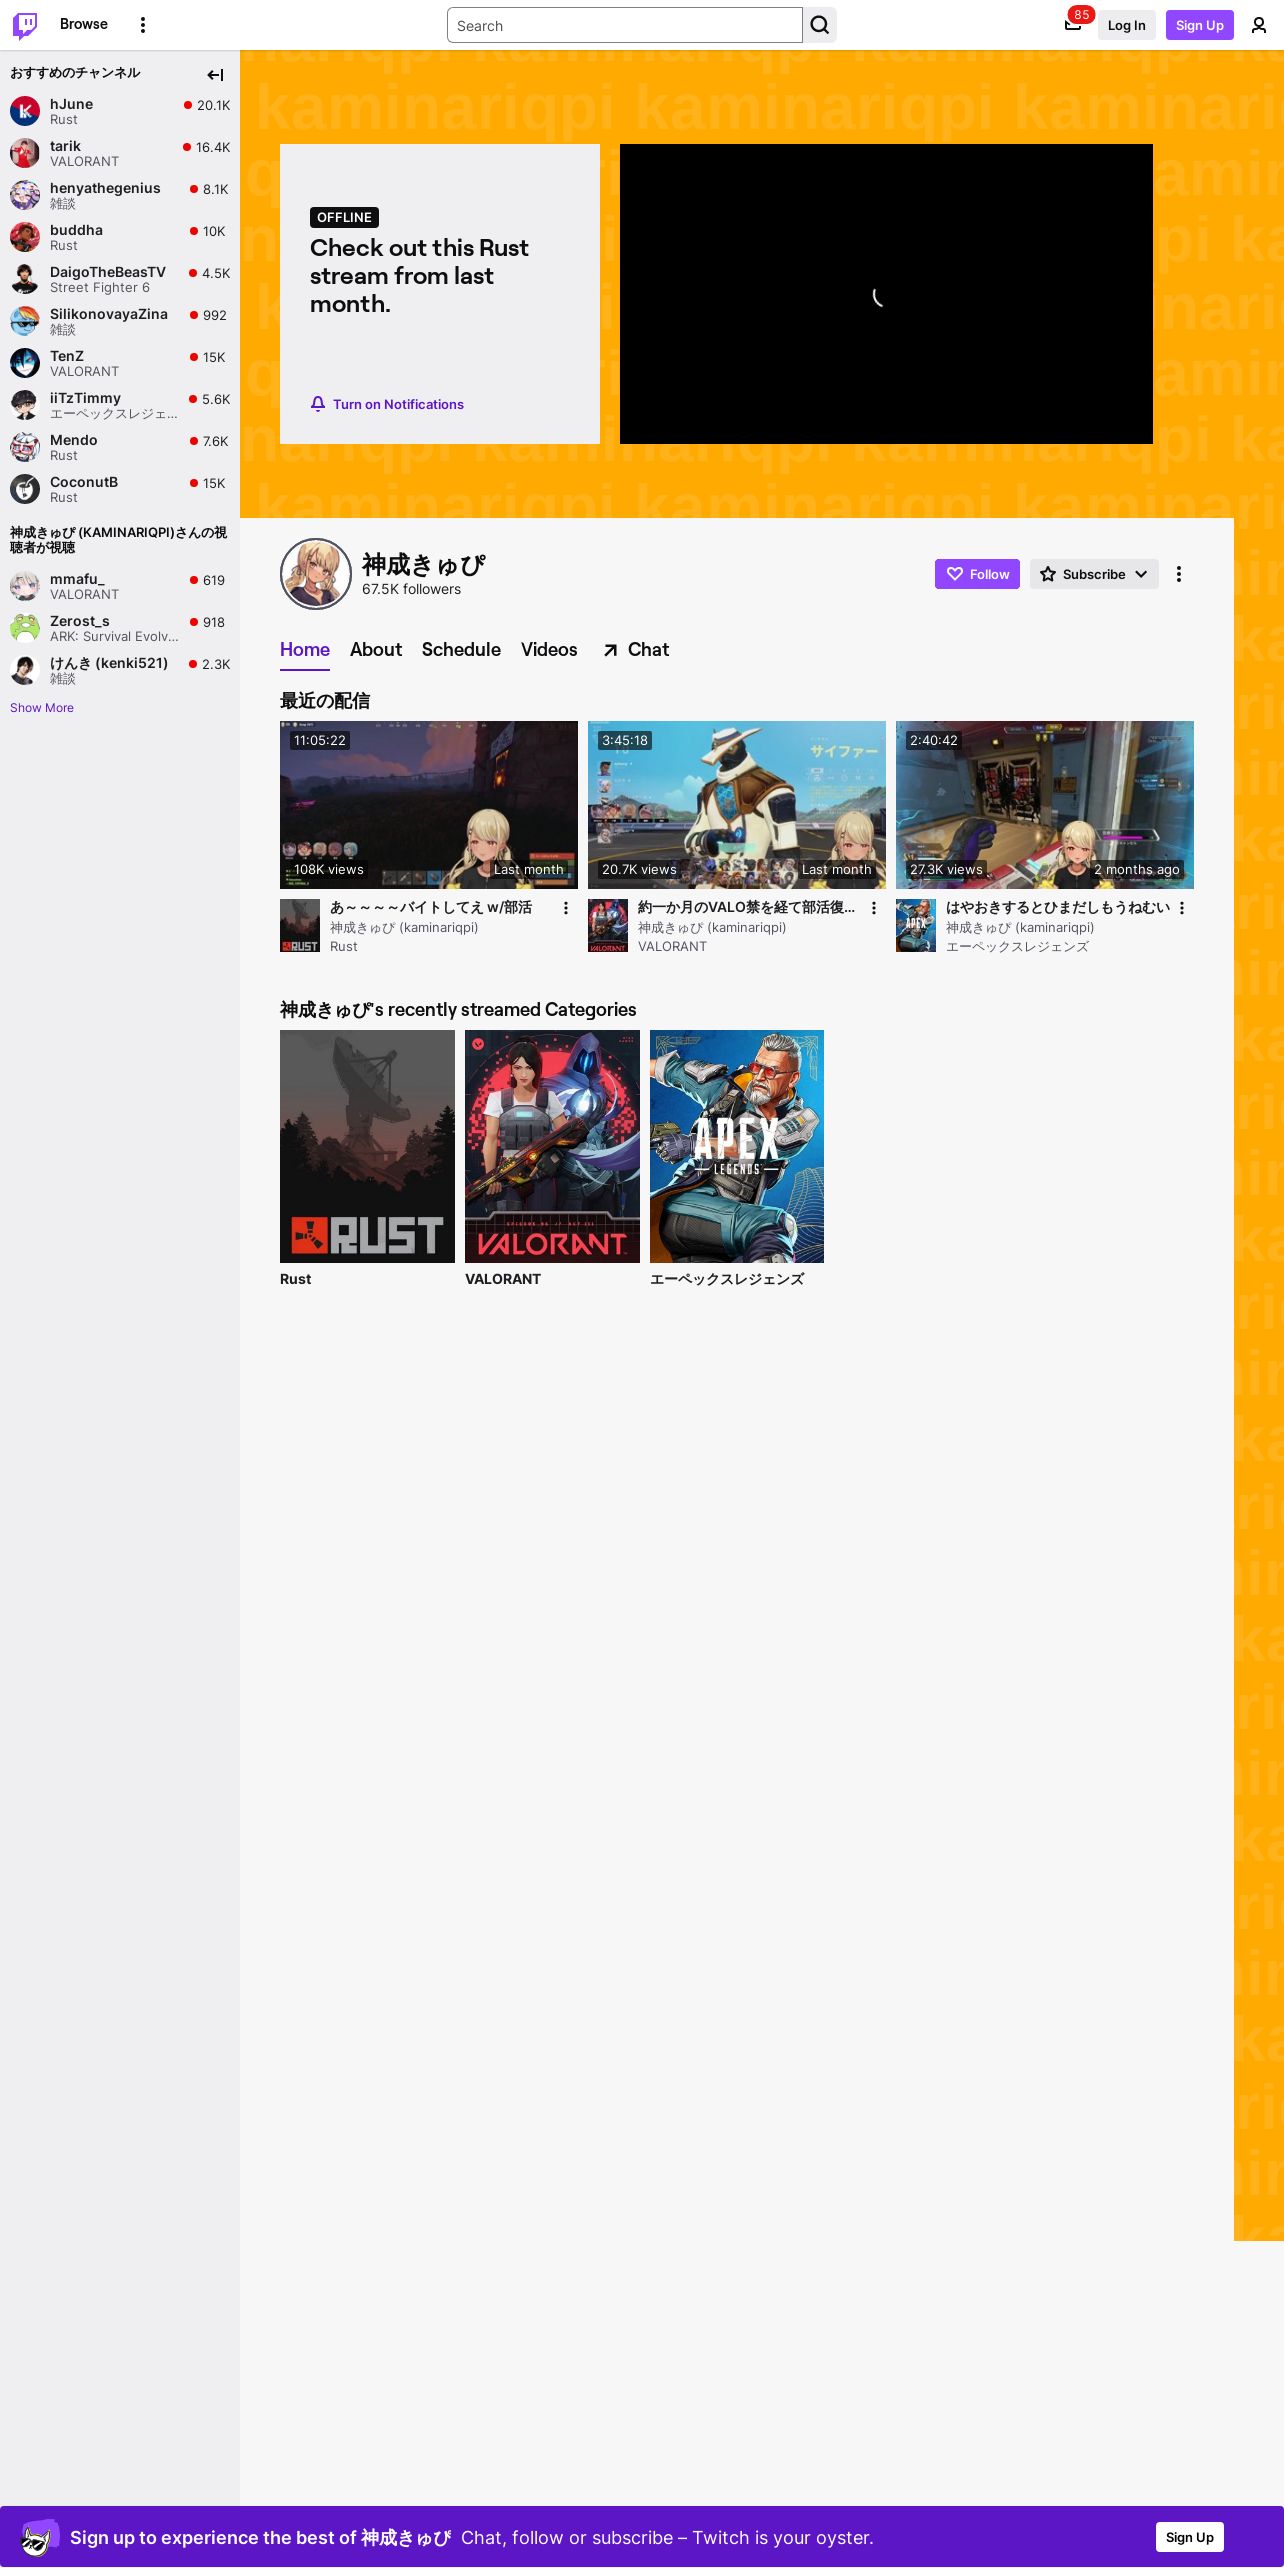Click the エーペックスレジェンズ category label
Image resolution: width=1284 pixels, height=2568 pixels.
[727, 1279]
